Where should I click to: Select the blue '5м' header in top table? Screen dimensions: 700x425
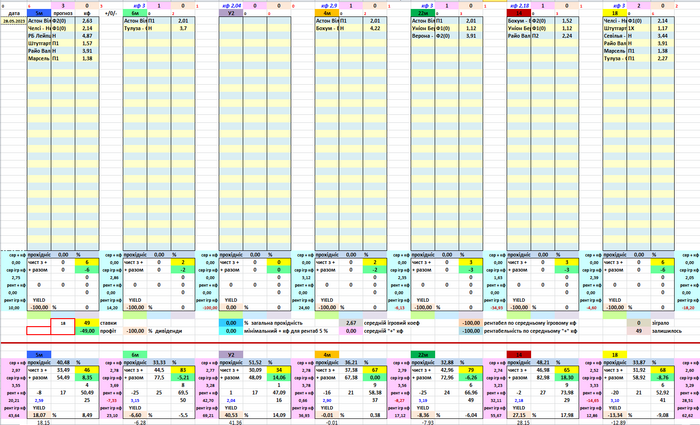39,13
